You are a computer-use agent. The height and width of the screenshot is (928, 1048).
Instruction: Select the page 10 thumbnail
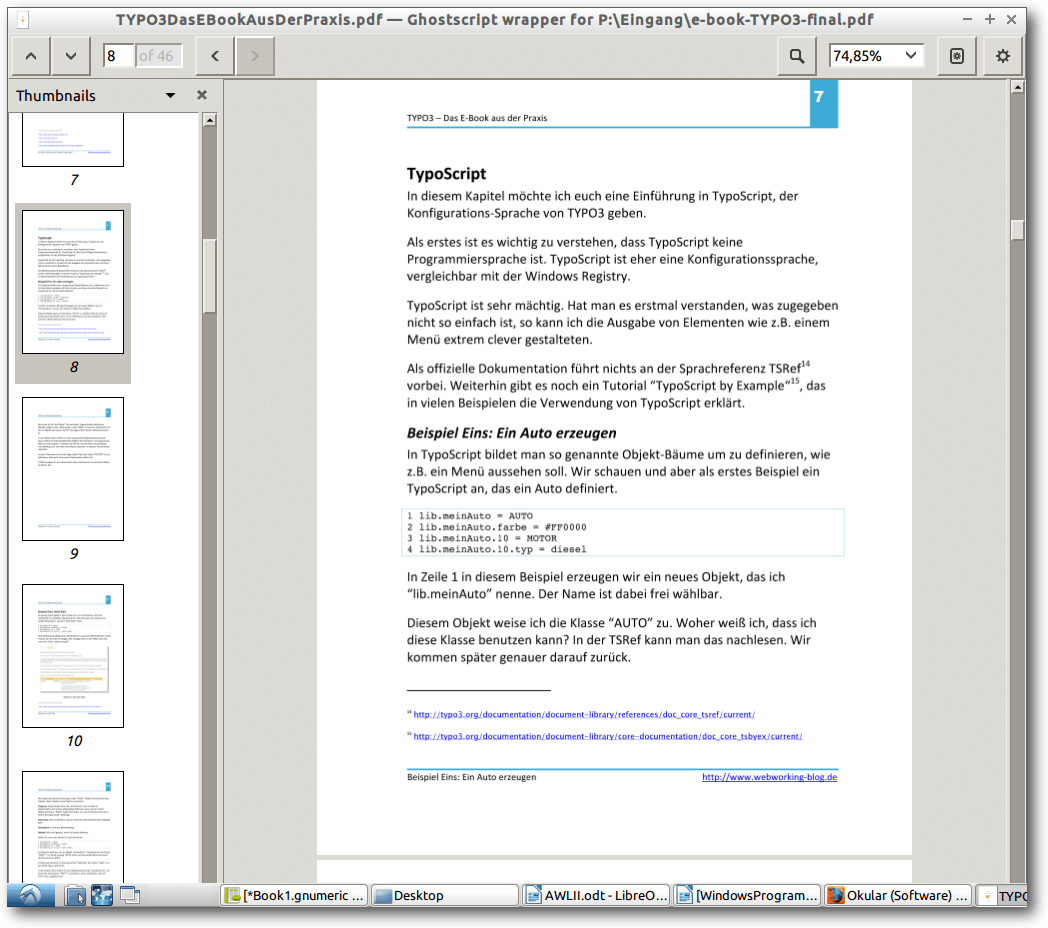pyautogui.click(x=73, y=656)
